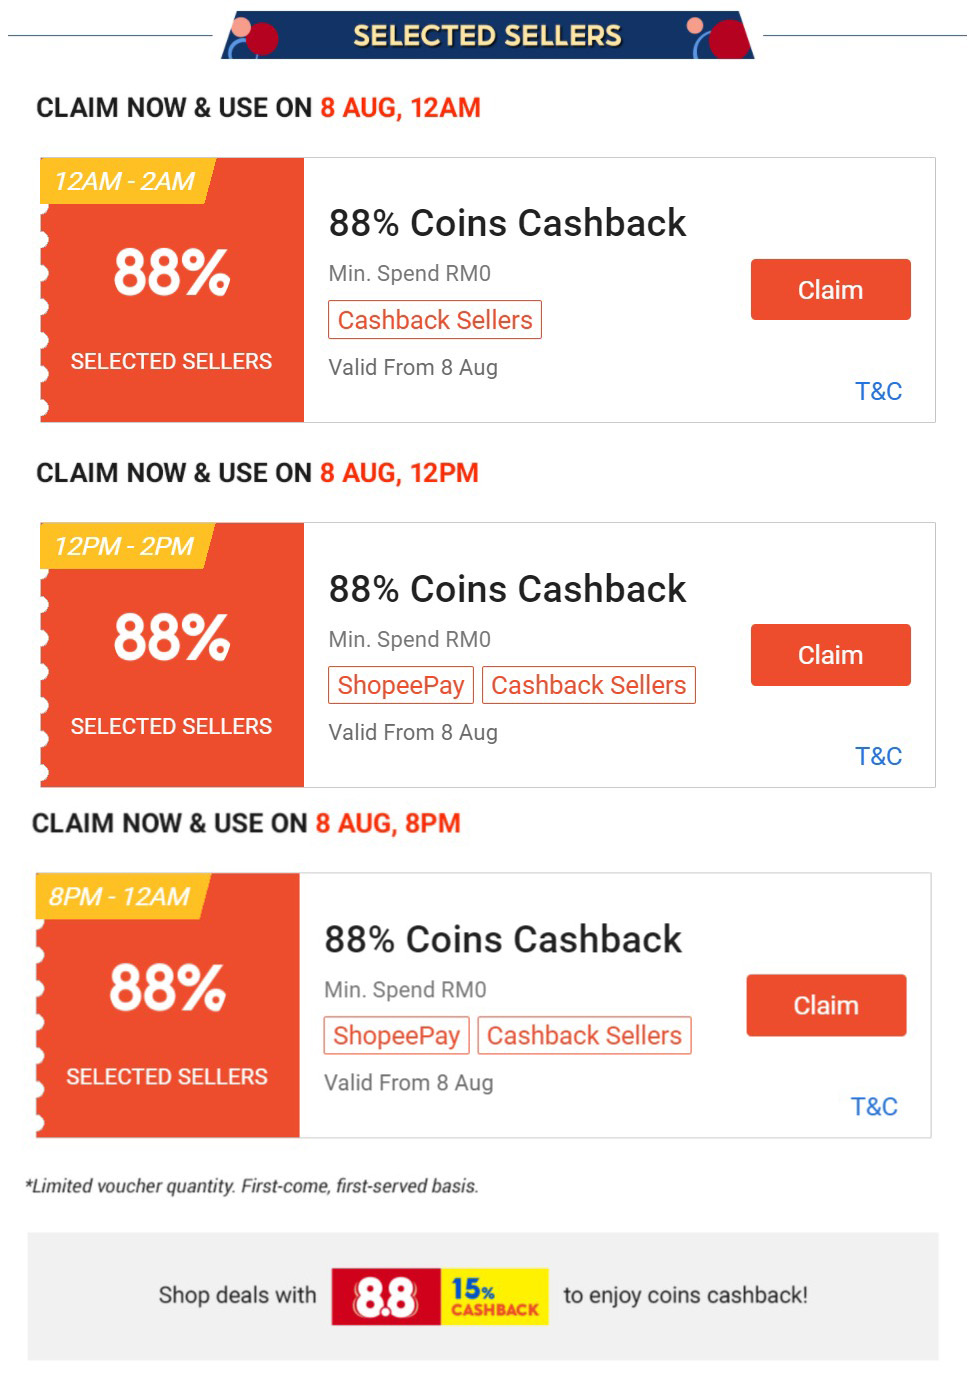
Task: Click the yellow 12AM - 2AM time badge
Action: coord(124,181)
